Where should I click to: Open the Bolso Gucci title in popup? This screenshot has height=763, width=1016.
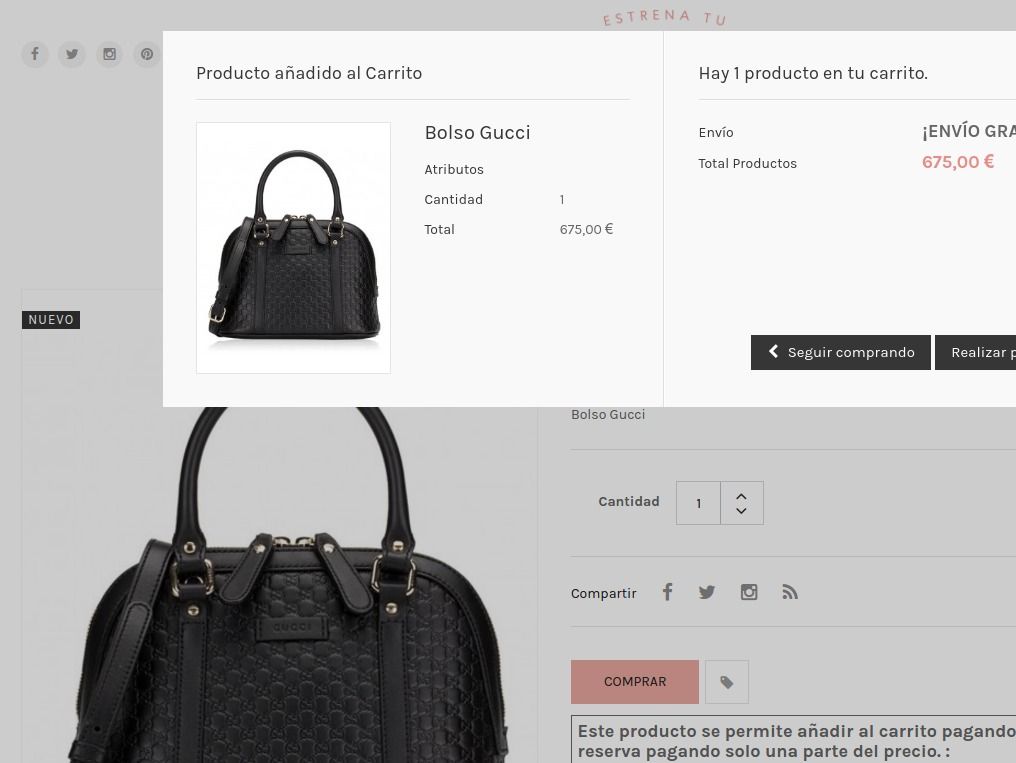coord(478,133)
